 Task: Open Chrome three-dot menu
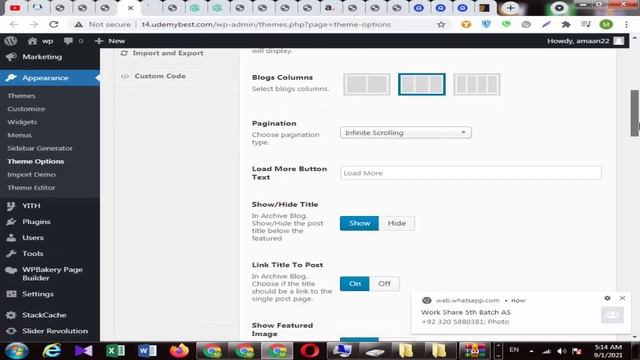click(627, 24)
